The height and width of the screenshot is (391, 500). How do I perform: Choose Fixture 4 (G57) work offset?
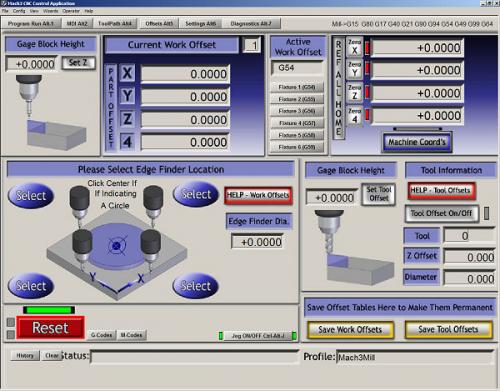point(297,123)
